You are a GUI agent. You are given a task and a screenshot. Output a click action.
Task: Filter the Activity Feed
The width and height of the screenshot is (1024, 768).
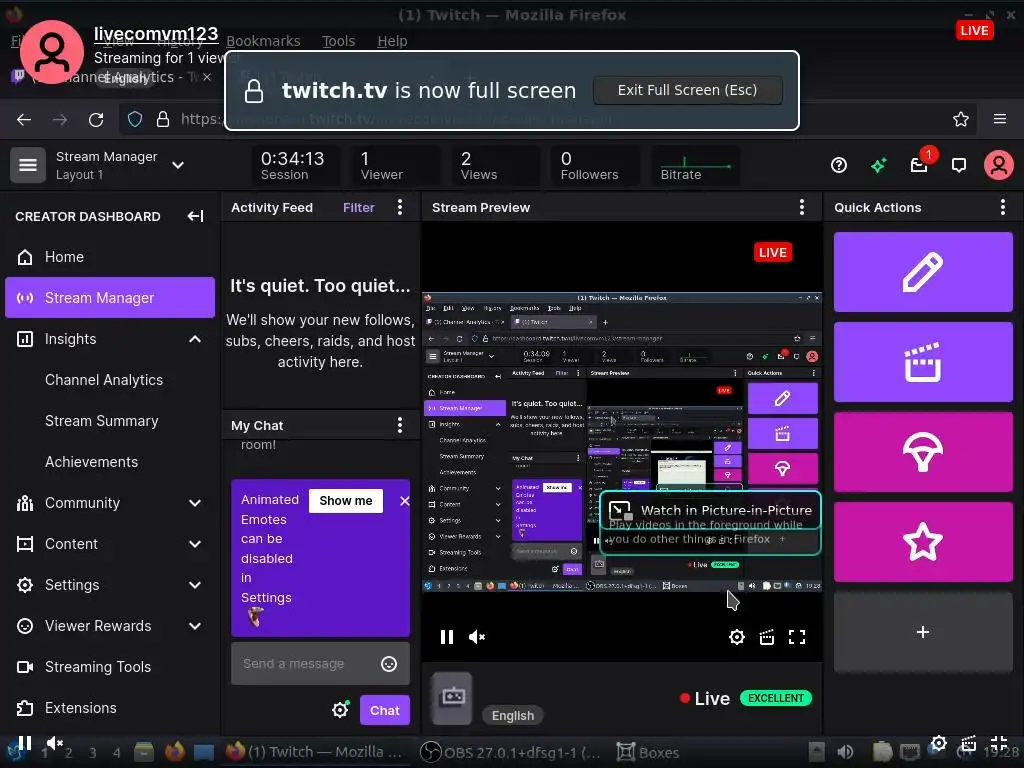[359, 208]
